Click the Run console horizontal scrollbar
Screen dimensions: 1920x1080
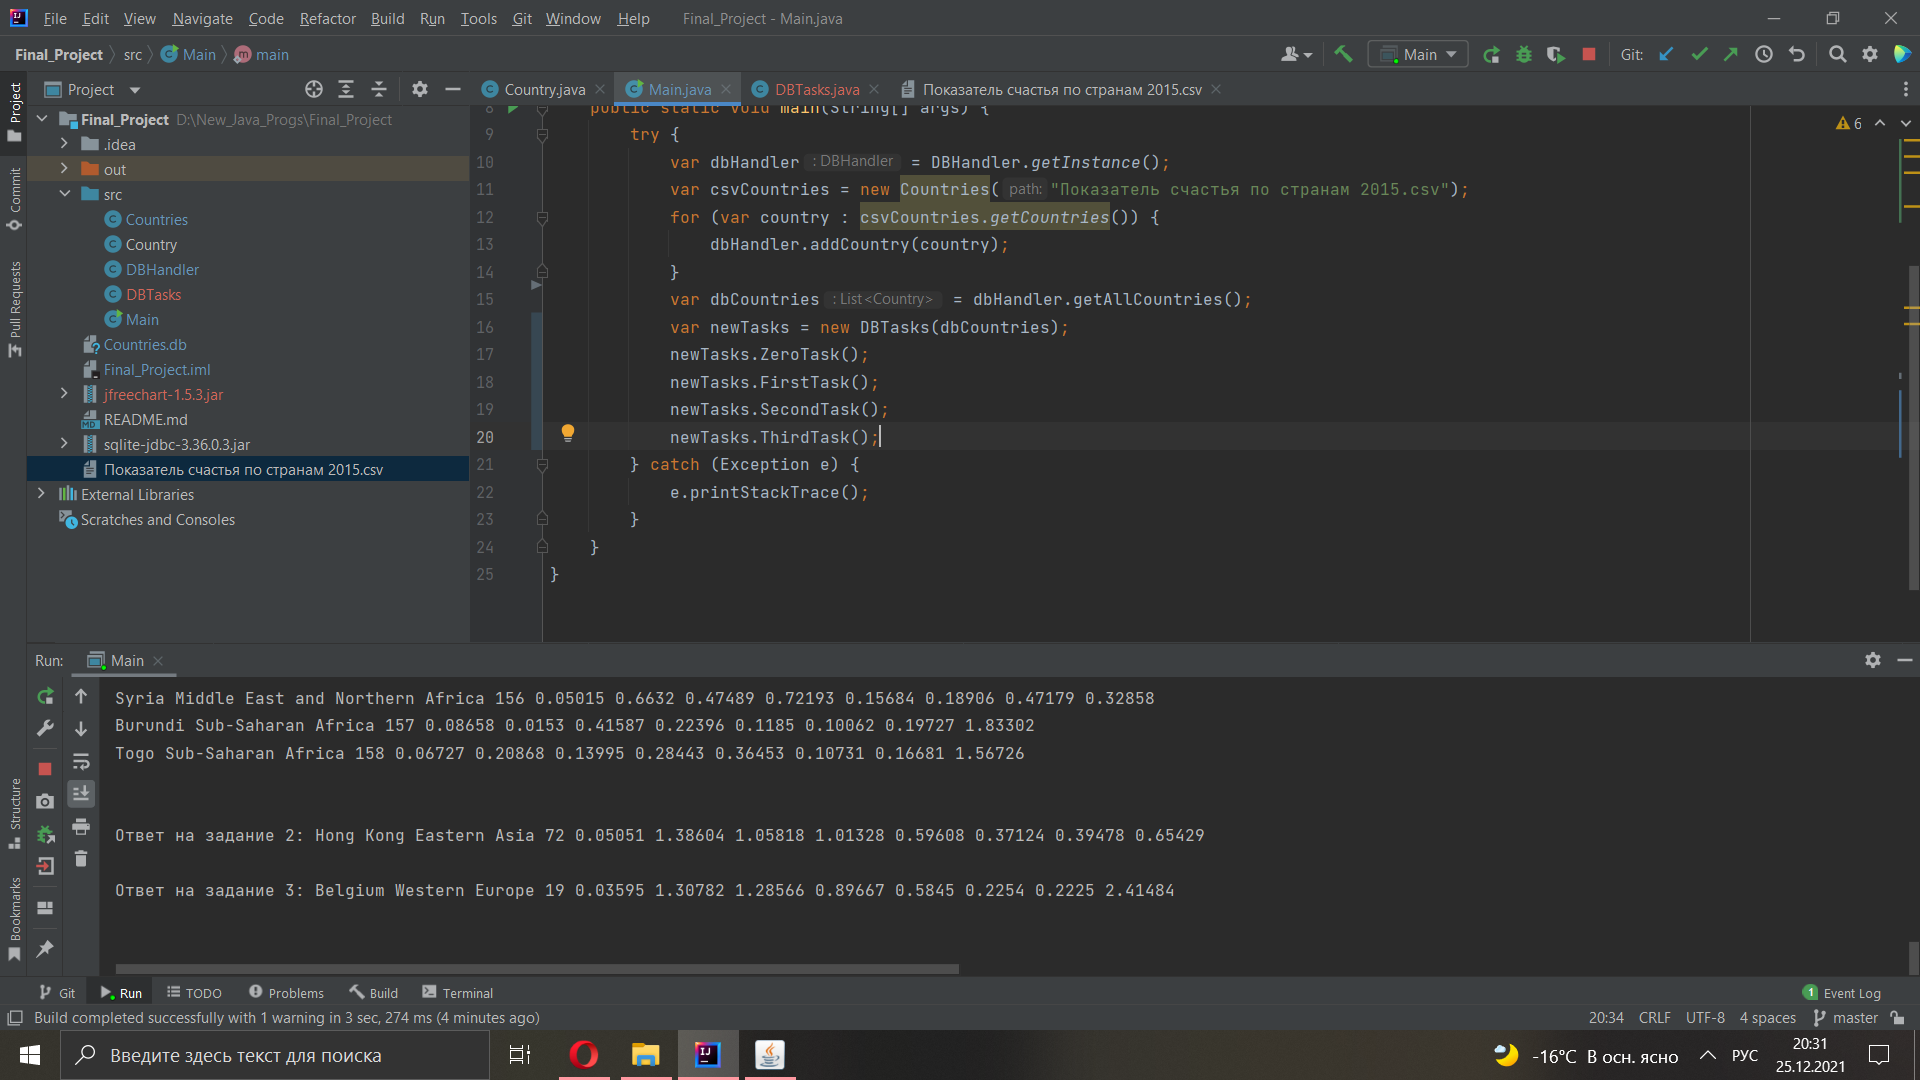537,969
